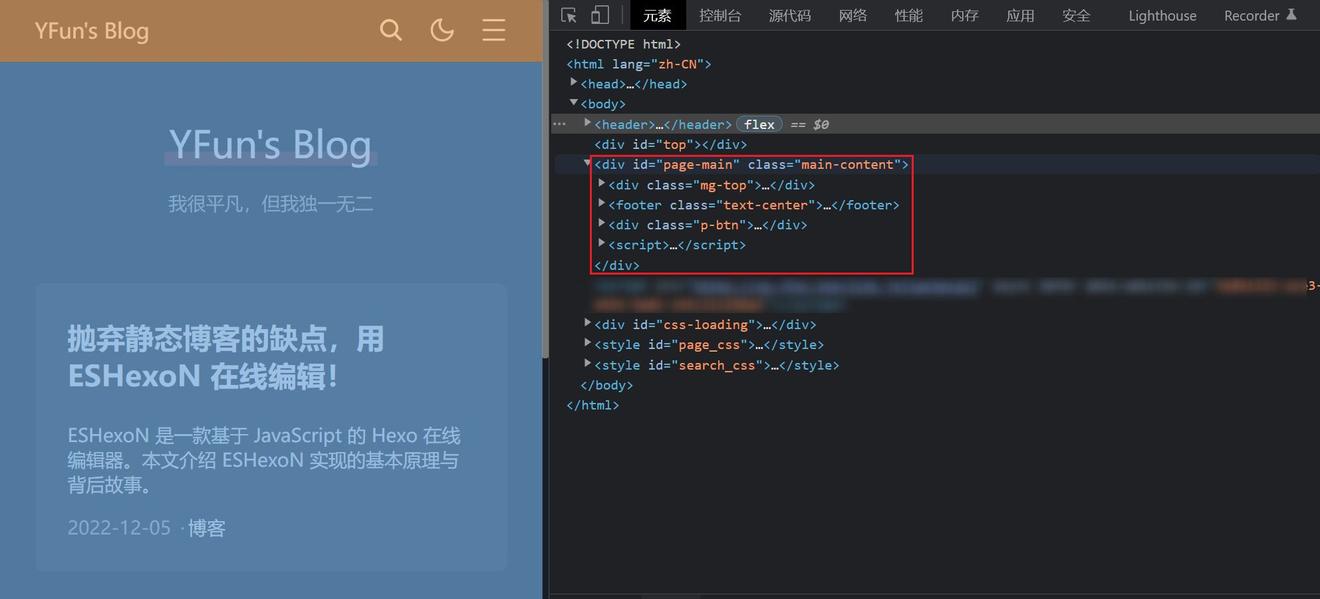Open the blog search icon
The height and width of the screenshot is (599, 1320).
point(391,30)
